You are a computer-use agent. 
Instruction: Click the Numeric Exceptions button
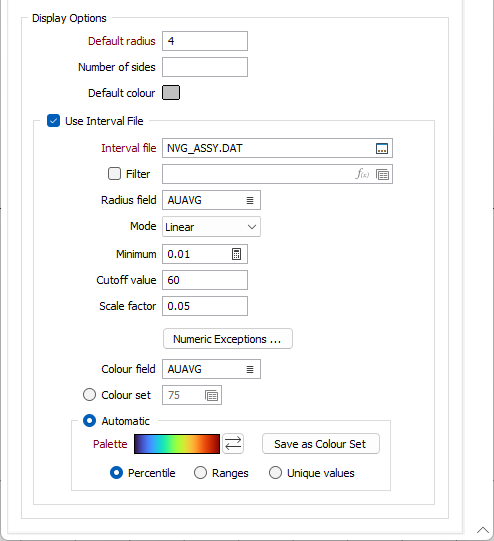(228, 339)
